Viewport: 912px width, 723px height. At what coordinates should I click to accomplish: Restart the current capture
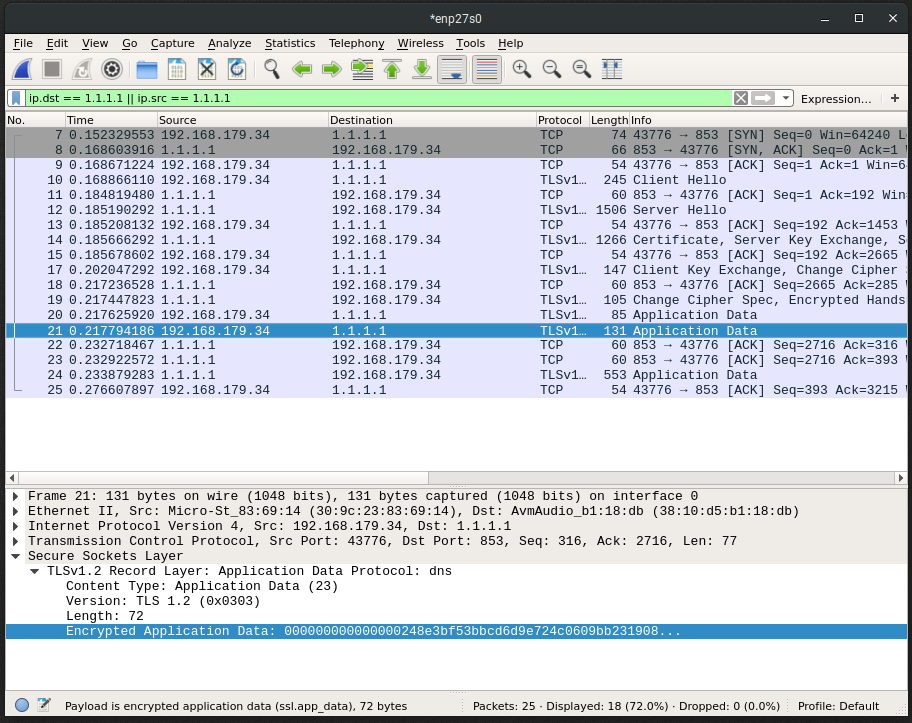82,69
